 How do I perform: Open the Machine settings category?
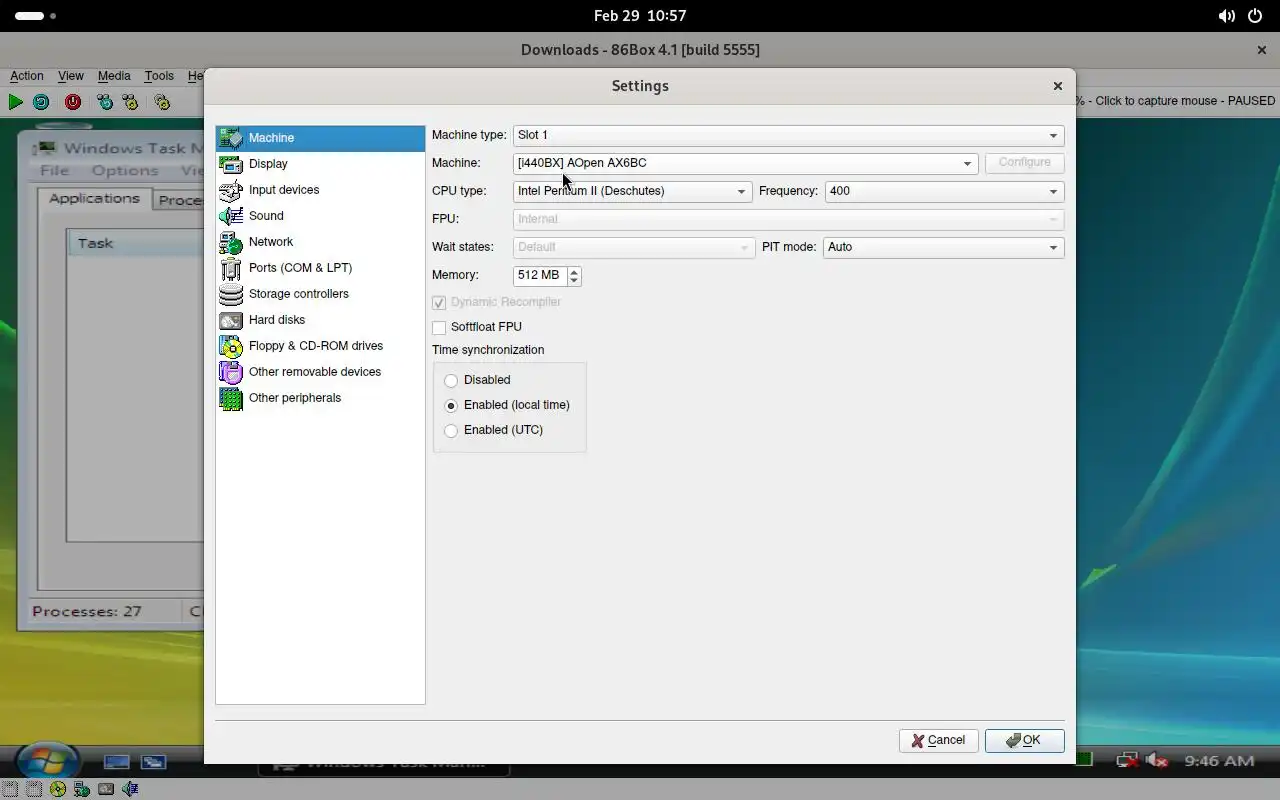(x=320, y=138)
